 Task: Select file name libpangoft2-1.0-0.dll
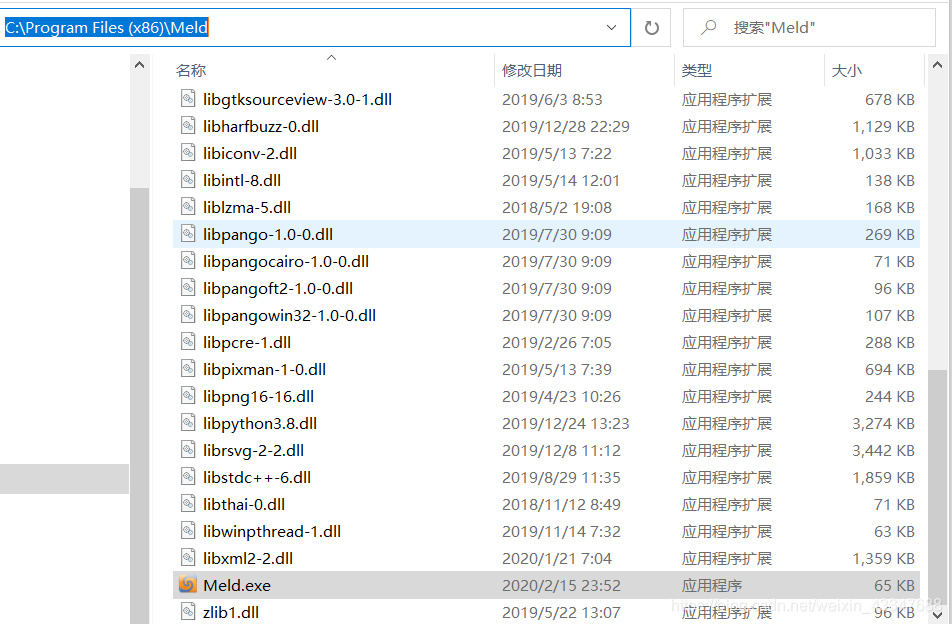point(278,288)
